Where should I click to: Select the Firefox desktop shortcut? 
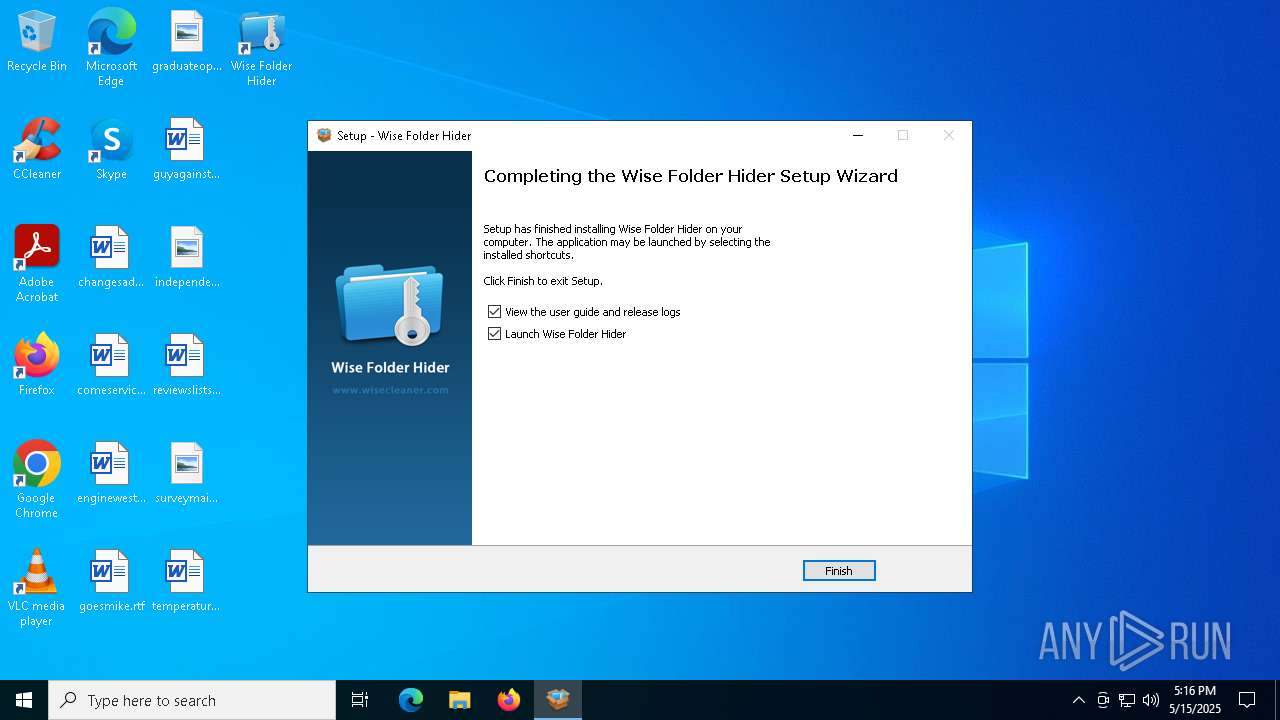(37, 366)
